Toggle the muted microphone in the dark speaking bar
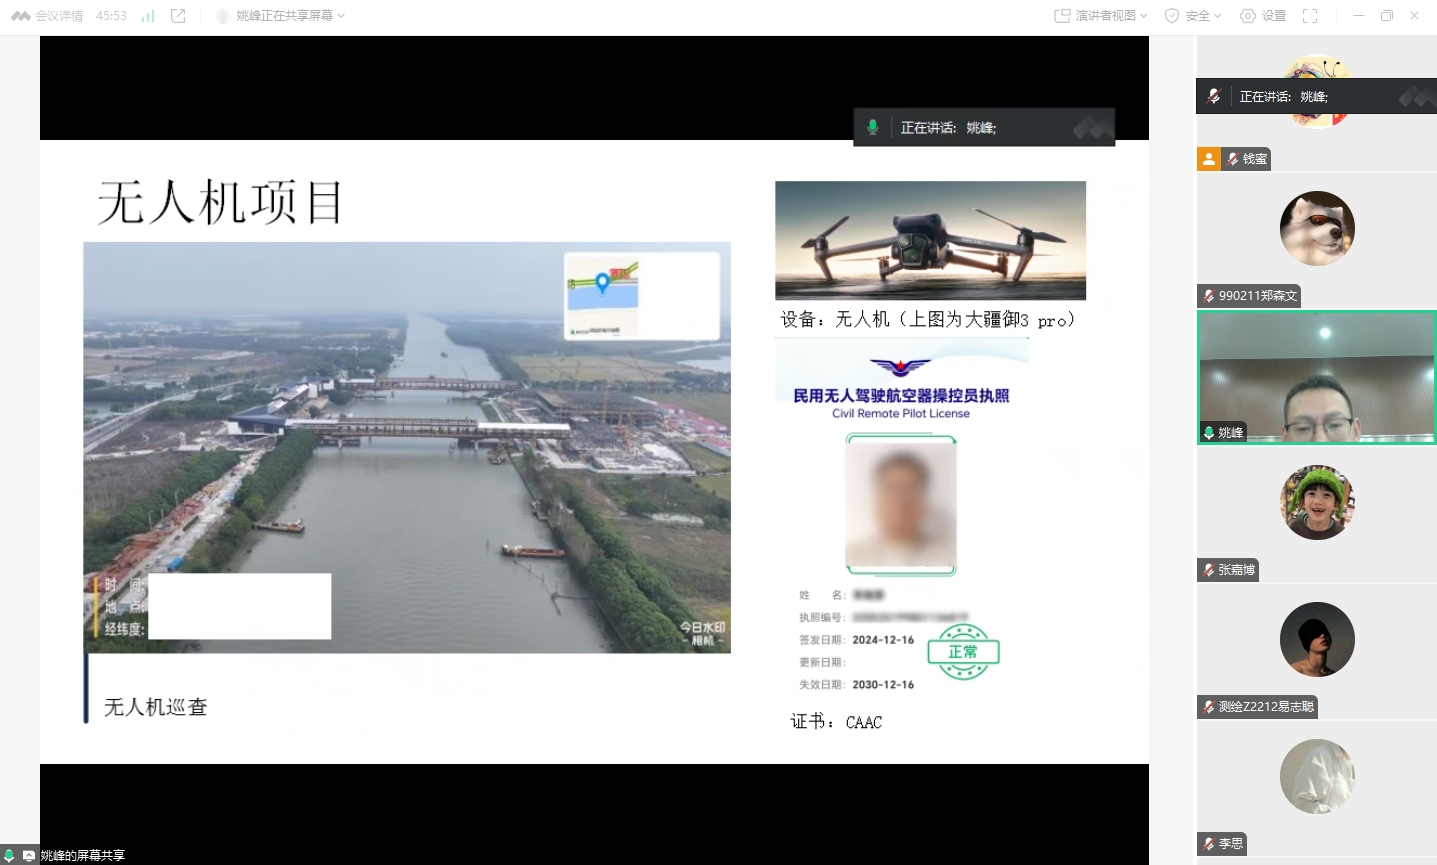This screenshot has width=1437, height=865. [x=1214, y=96]
